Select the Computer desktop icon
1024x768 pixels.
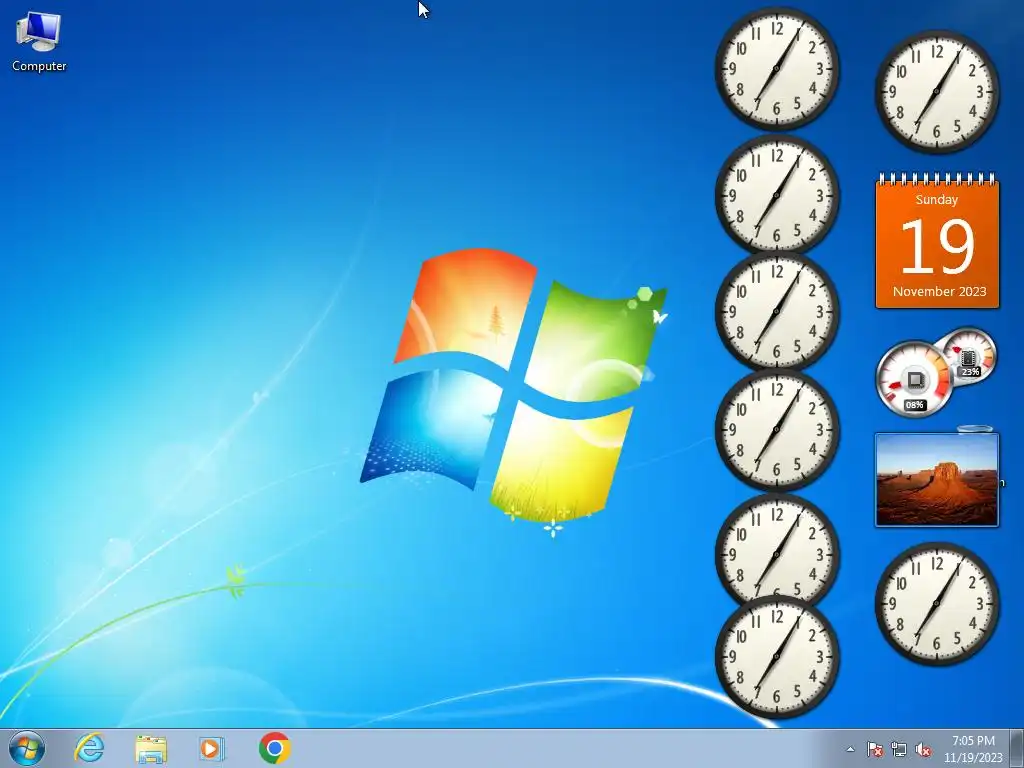coord(39,42)
